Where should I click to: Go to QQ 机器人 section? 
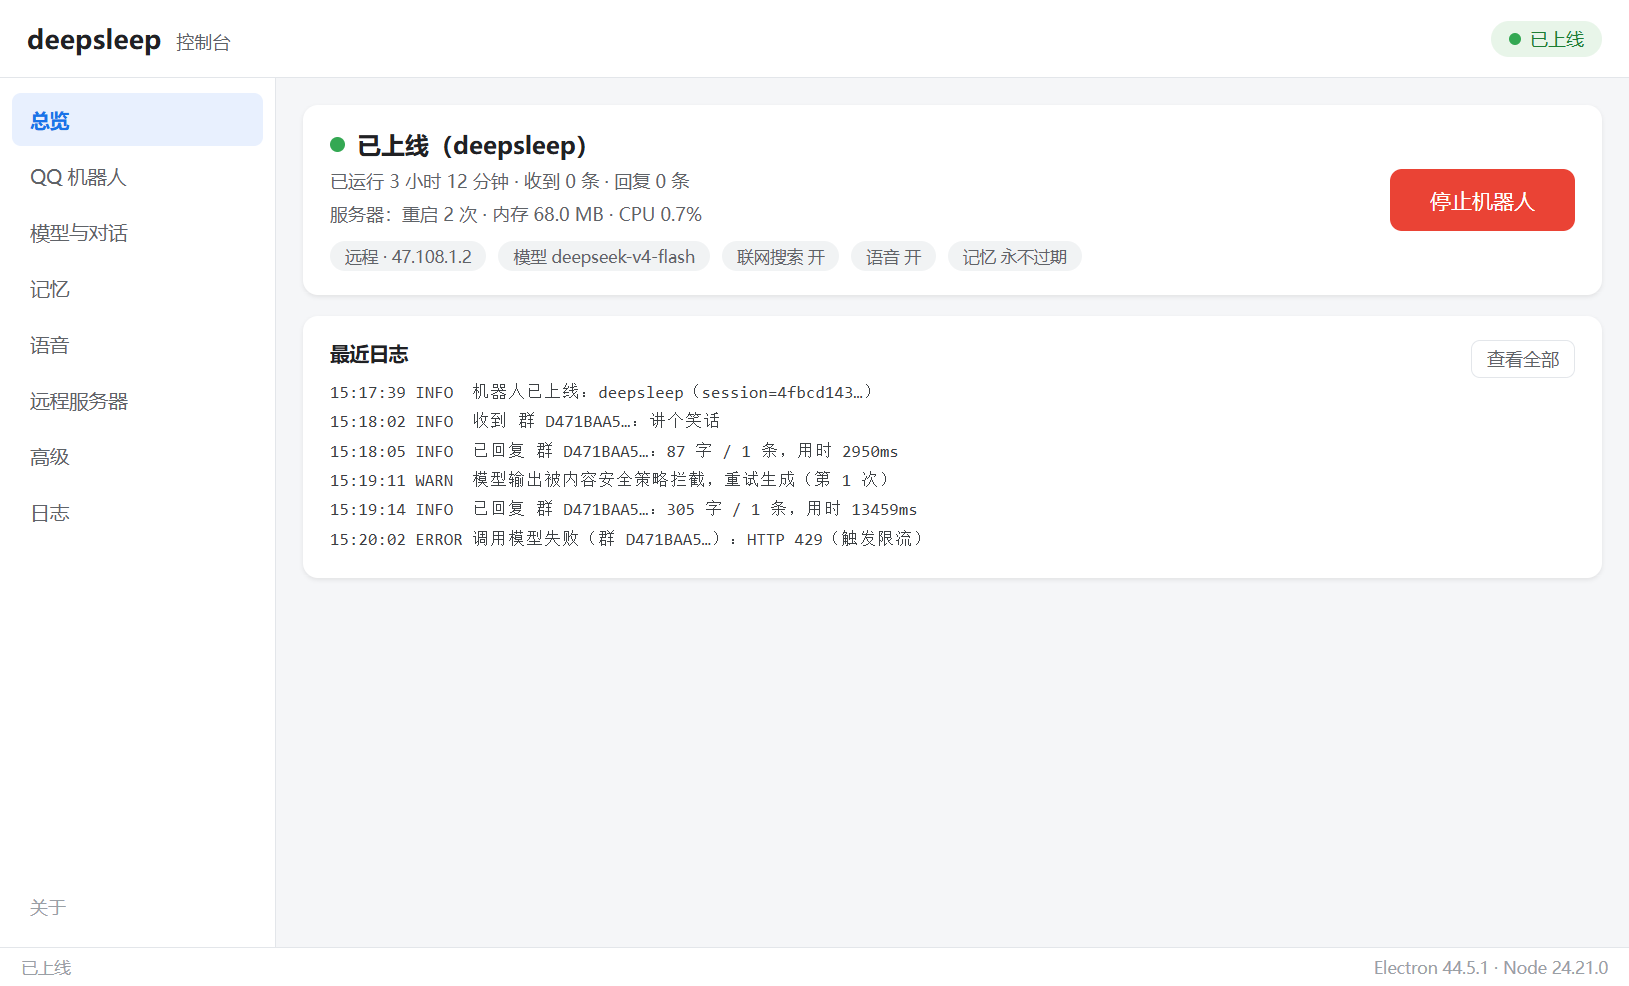pyautogui.click(x=137, y=177)
